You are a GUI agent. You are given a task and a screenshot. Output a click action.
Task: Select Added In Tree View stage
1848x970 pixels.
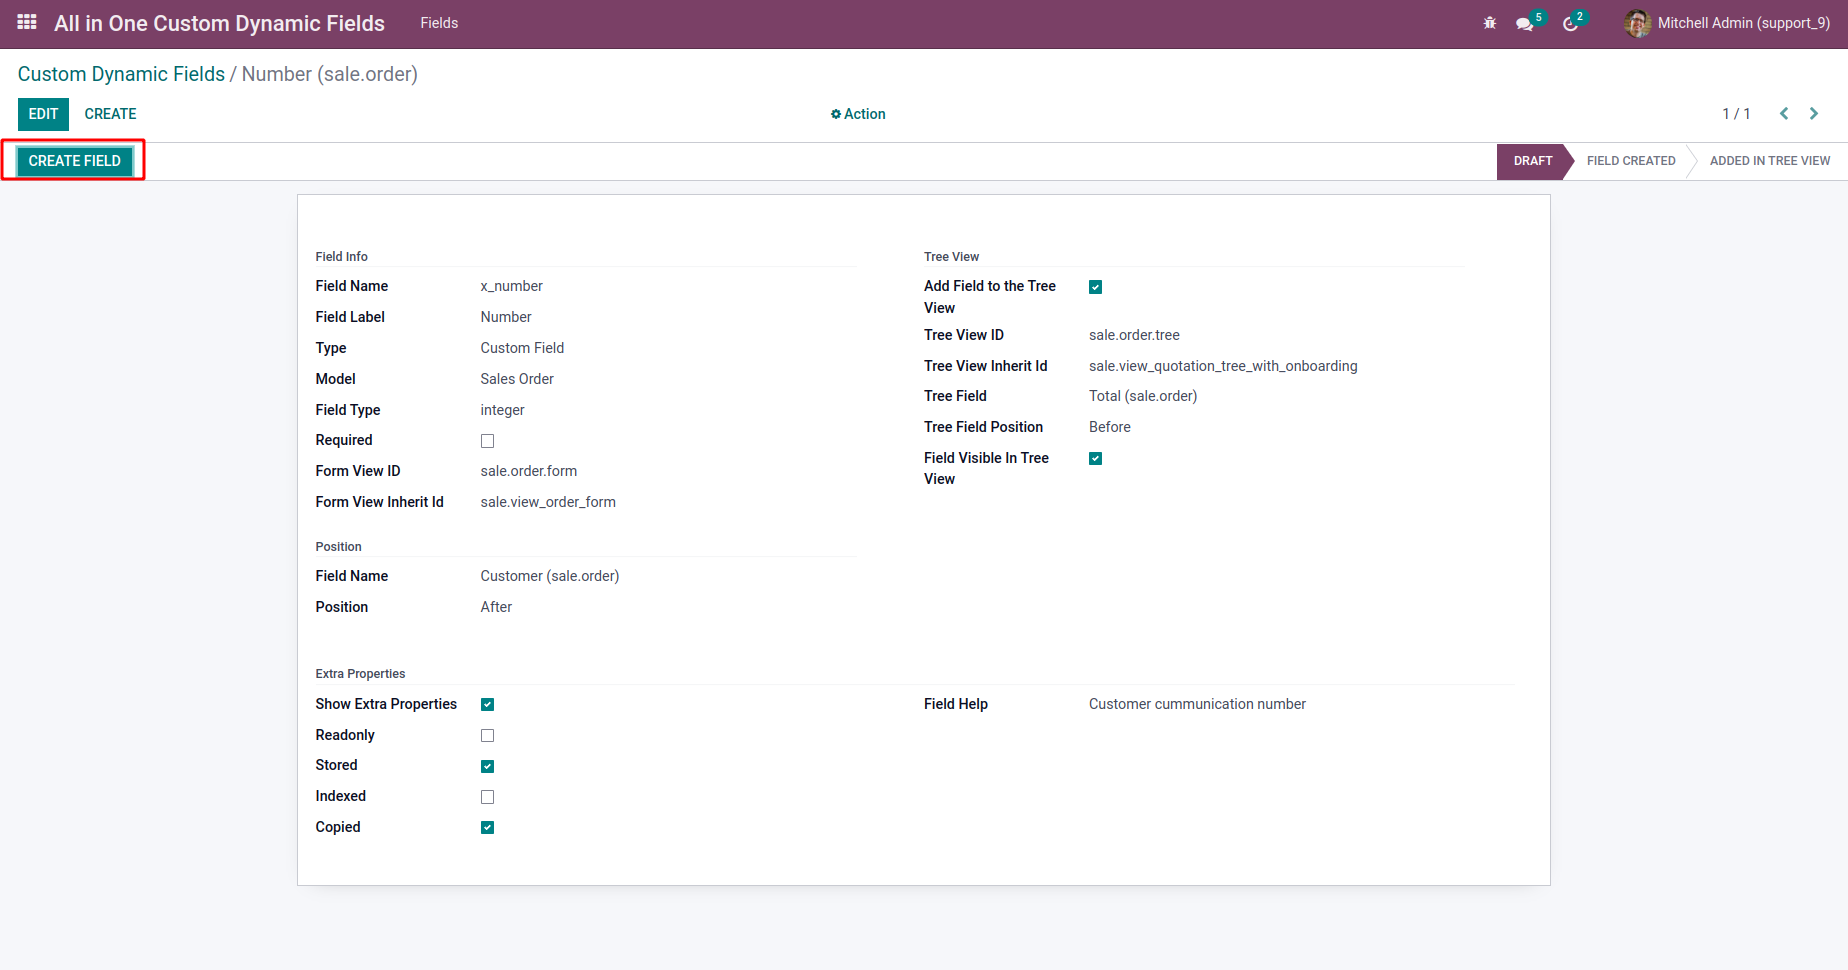pyautogui.click(x=1770, y=161)
